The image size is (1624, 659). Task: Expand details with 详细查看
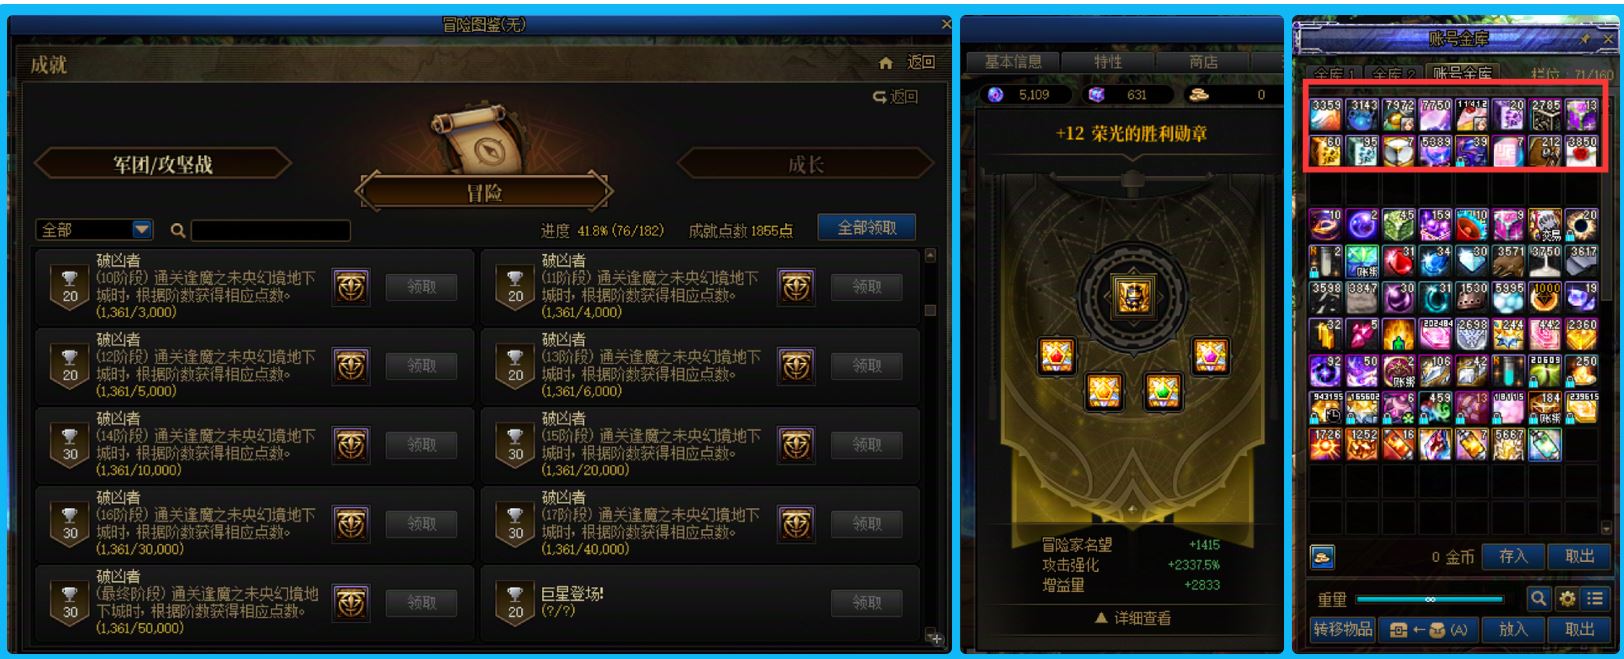(1132, 618)
